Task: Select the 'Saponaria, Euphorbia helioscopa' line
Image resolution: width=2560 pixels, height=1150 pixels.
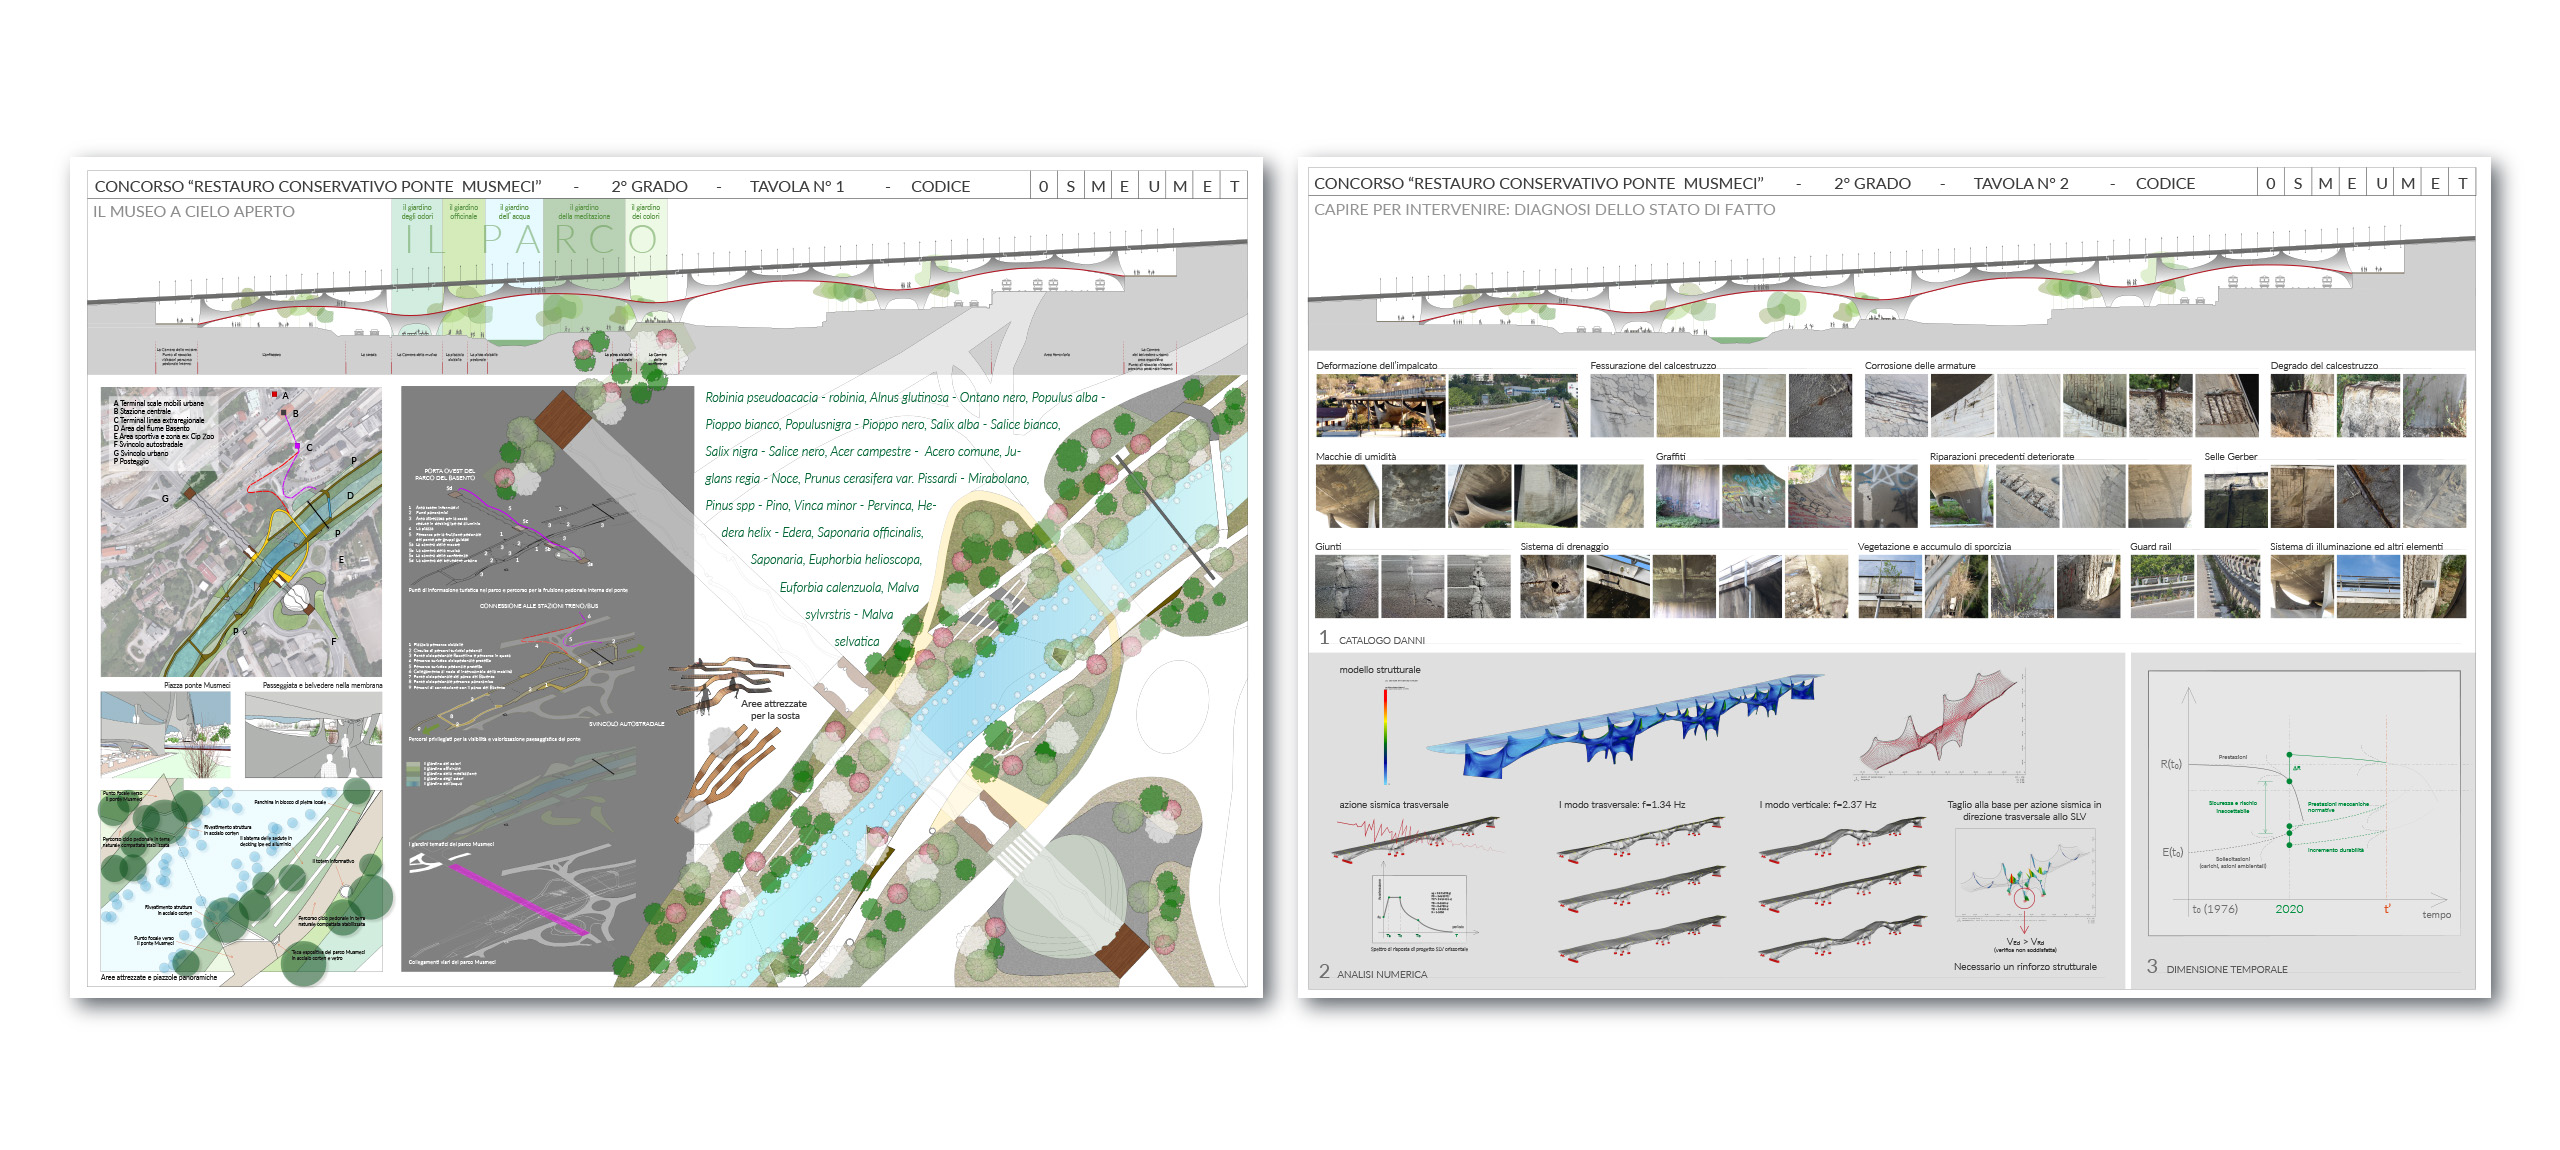Action: (836, 559)
